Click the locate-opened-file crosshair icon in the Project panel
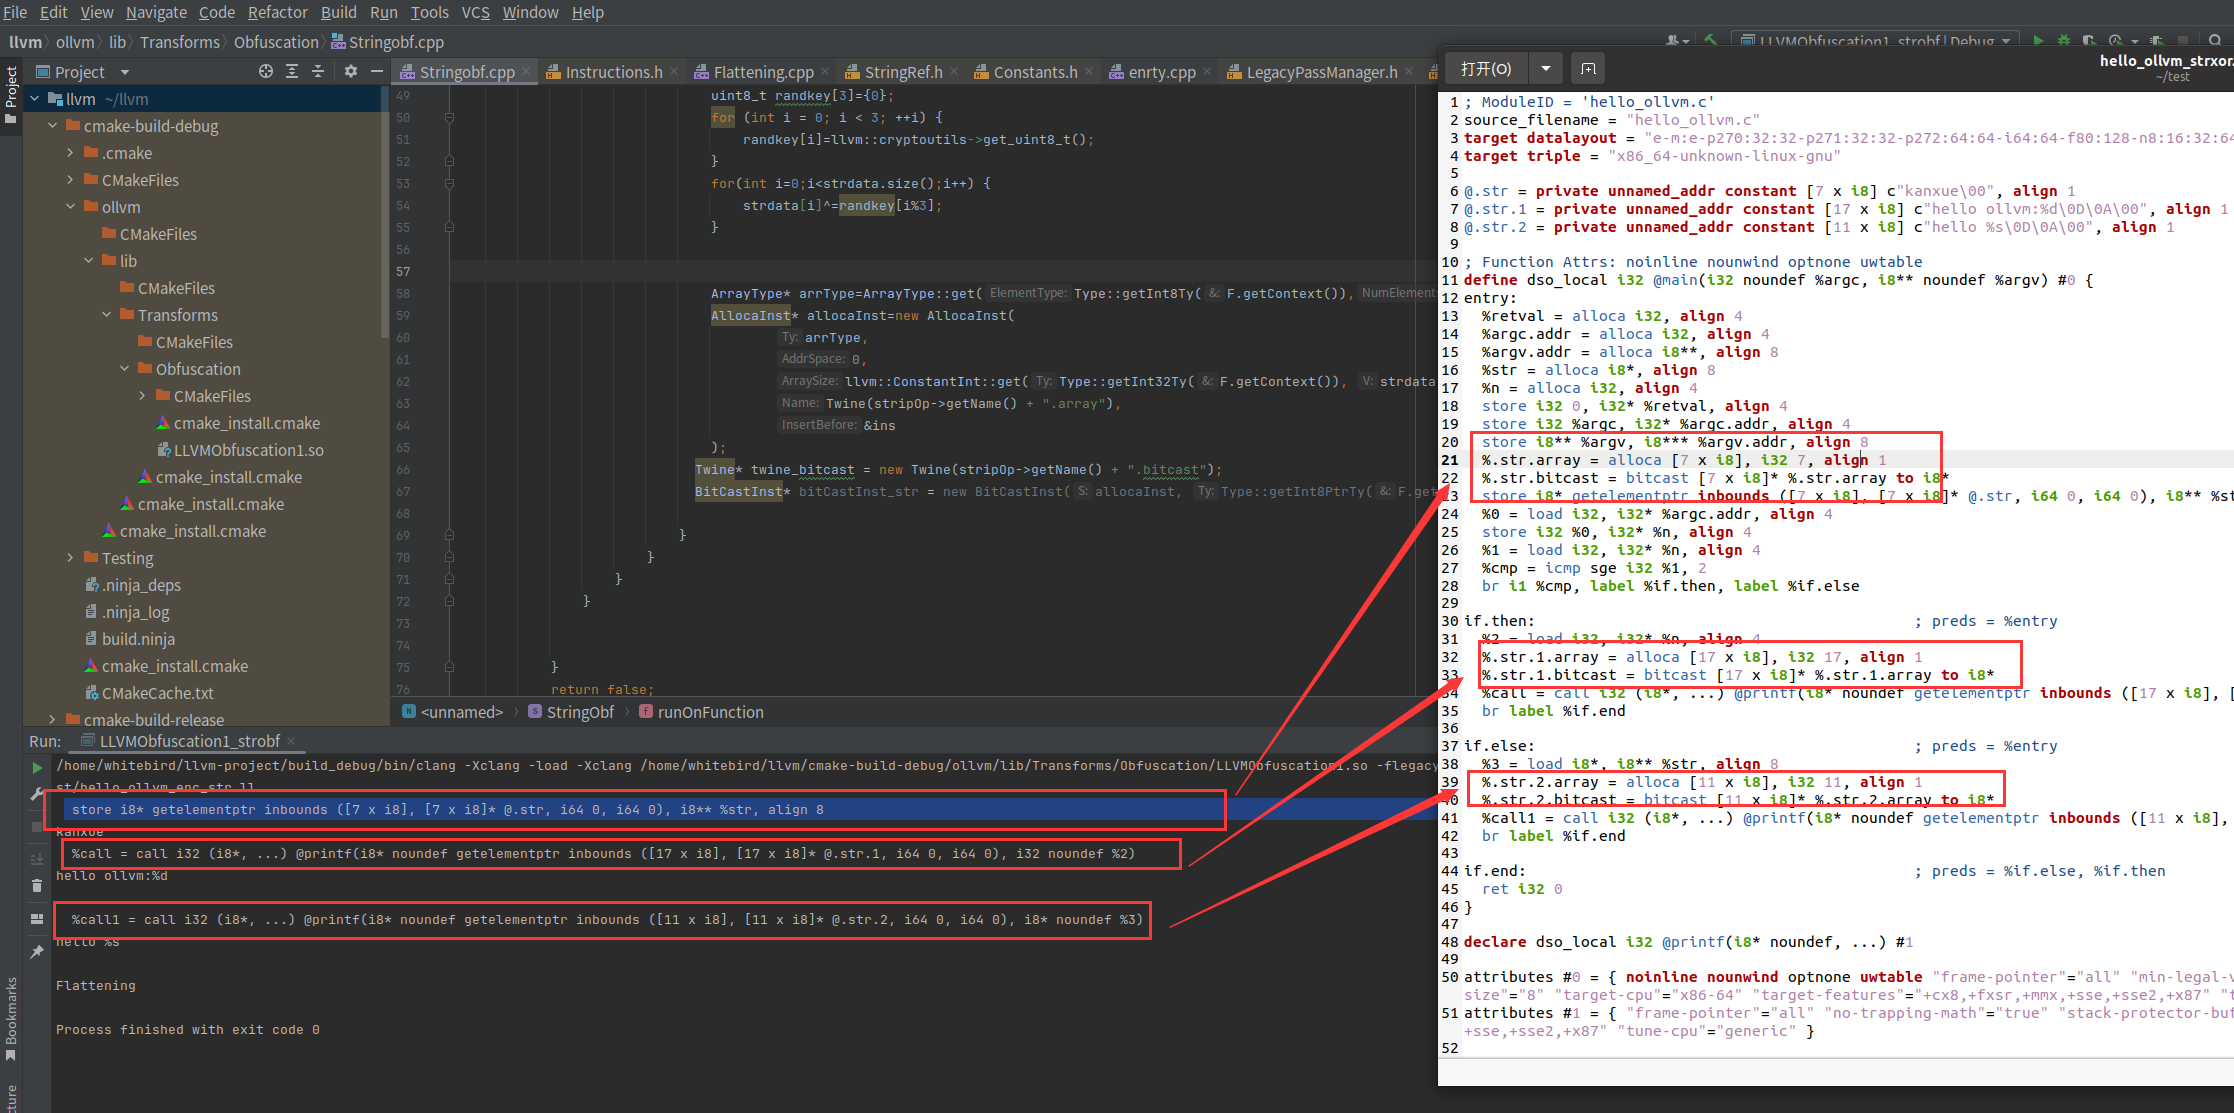The width and height of the screenshot is (2234, 1113). point(265,71)
